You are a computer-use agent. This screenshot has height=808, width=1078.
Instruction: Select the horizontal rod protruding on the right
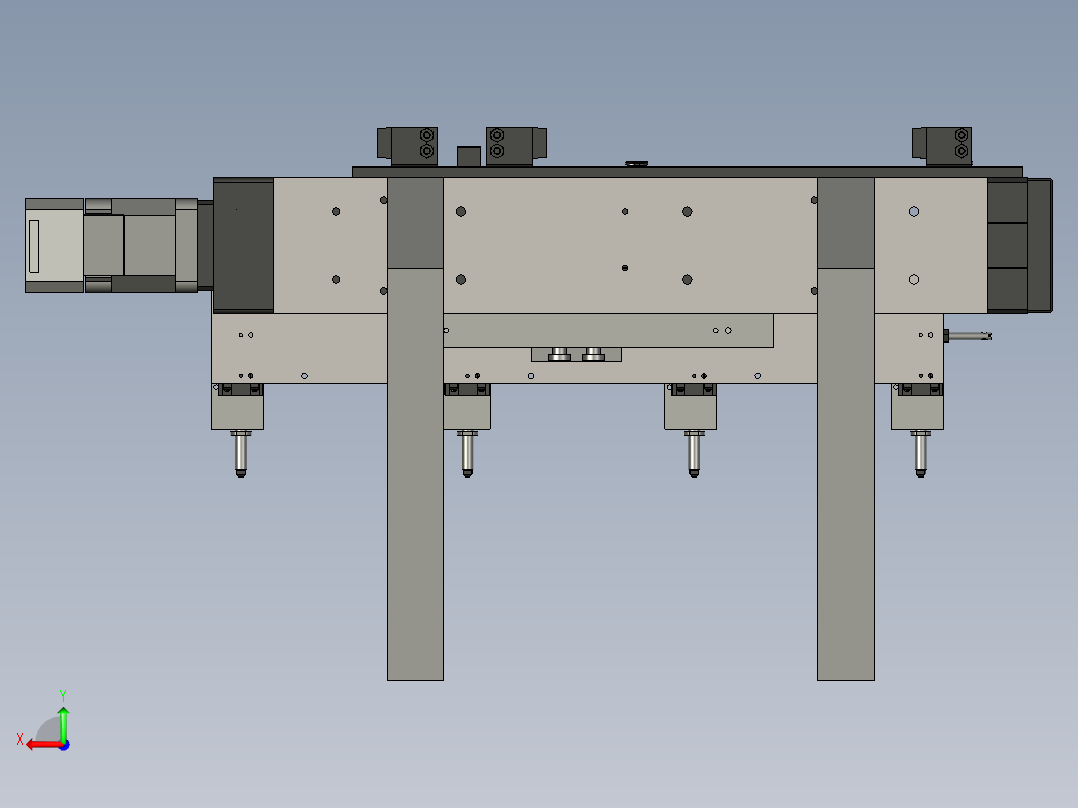point(967,336)
